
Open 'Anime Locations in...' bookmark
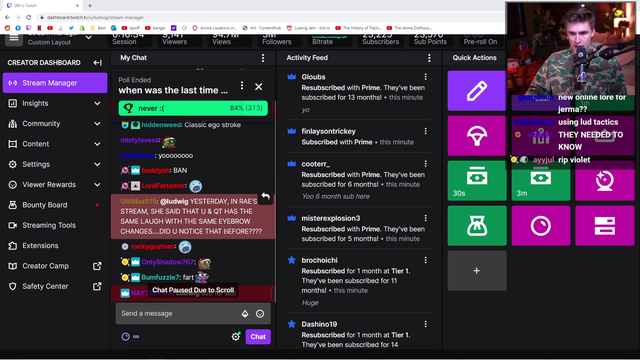(x=214, y=28)
